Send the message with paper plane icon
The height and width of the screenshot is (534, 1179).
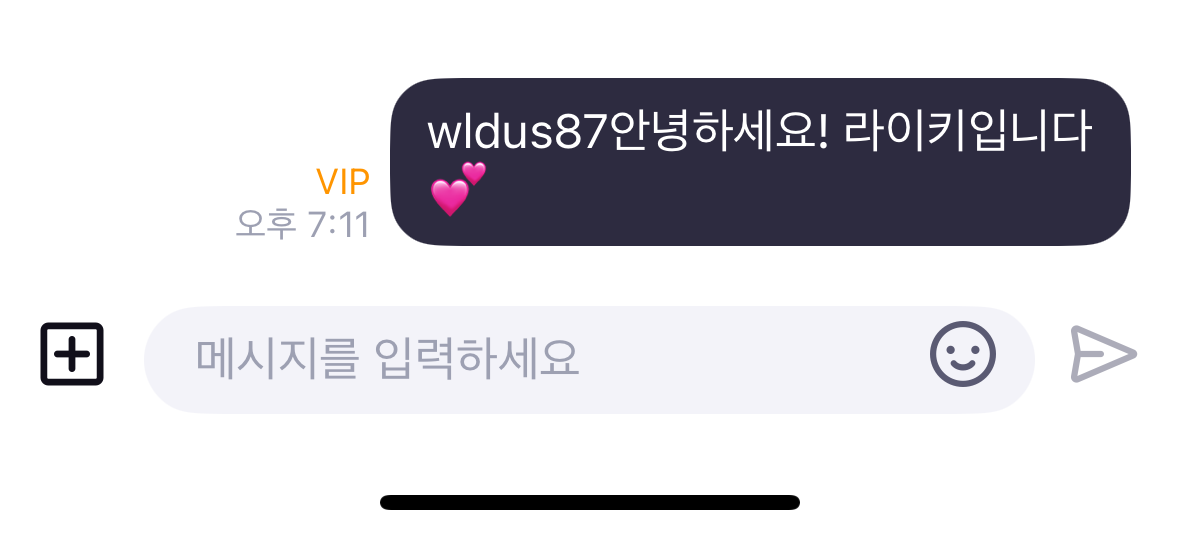pyautogui.click(x=1103, y=353)
